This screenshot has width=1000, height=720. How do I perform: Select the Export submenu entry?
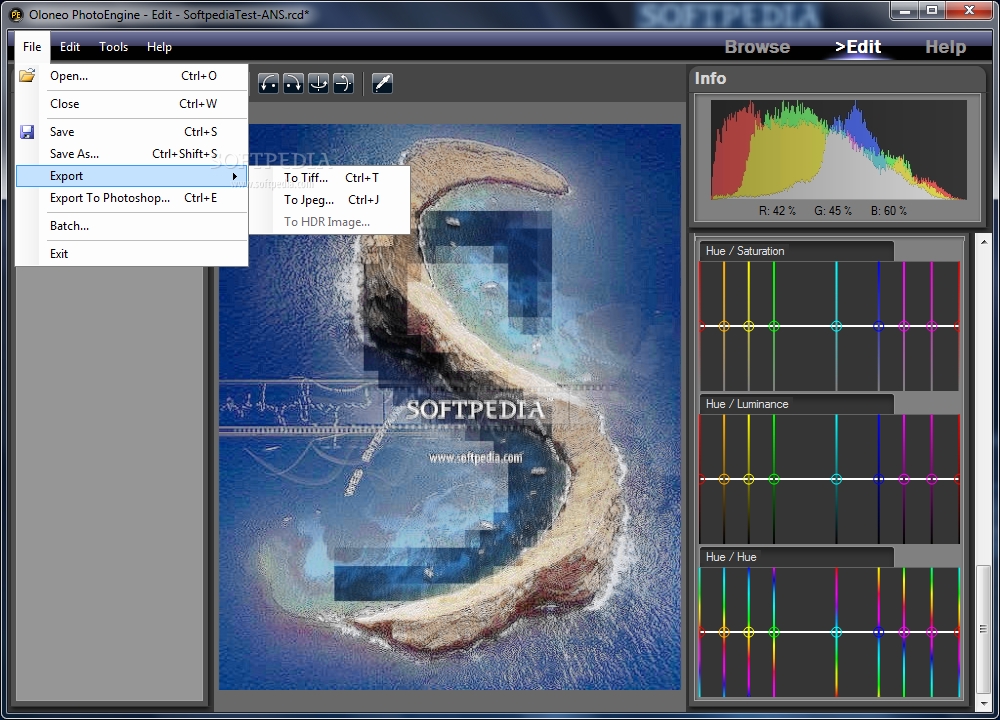point(131,176)
